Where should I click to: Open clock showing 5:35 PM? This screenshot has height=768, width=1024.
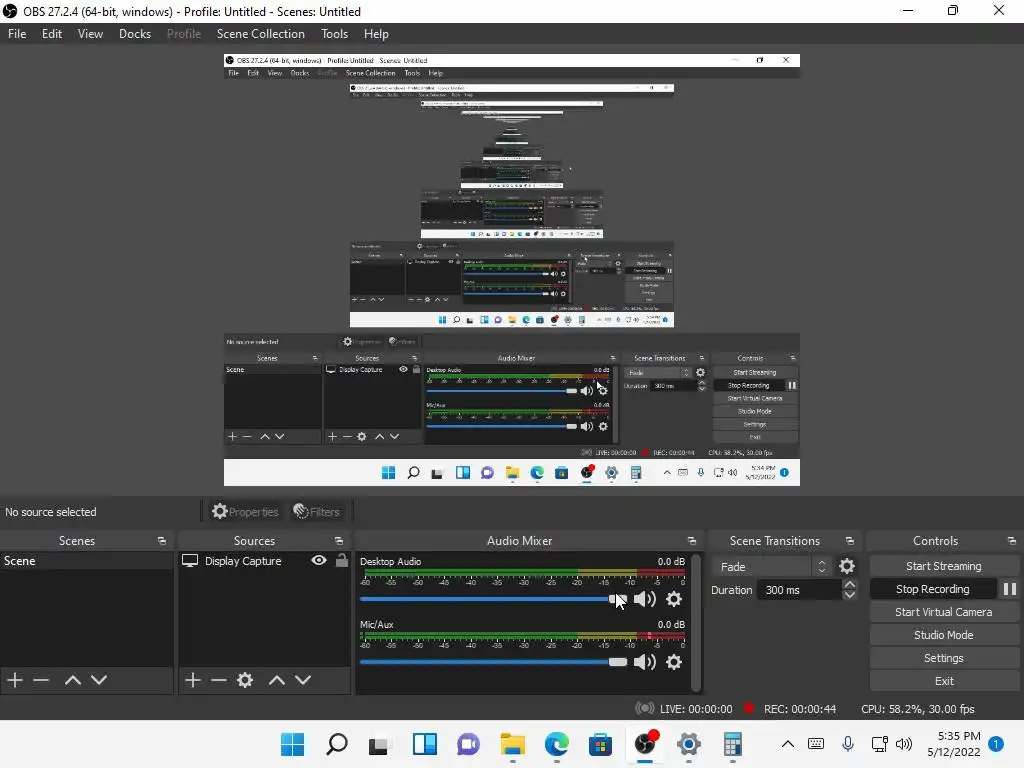(x=954, y=744)
